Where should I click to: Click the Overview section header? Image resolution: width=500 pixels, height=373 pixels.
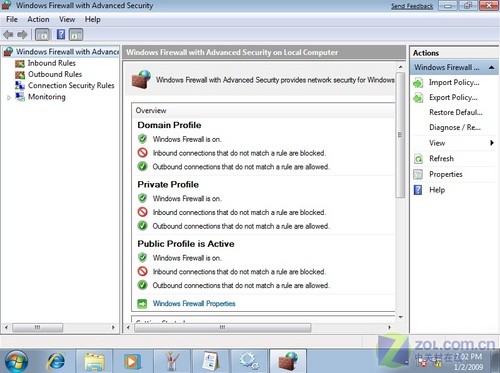151,111
